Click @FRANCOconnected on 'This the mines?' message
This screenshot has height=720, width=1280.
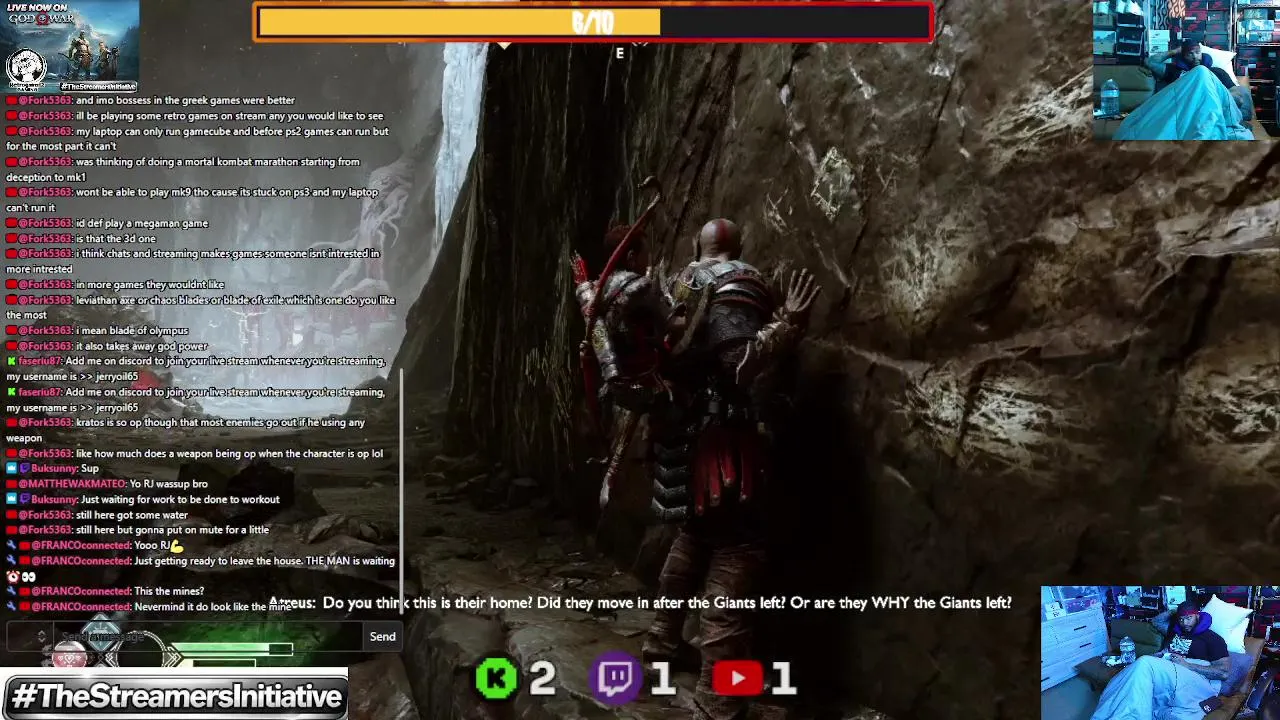pyautogui.click(x=81, y=591)
